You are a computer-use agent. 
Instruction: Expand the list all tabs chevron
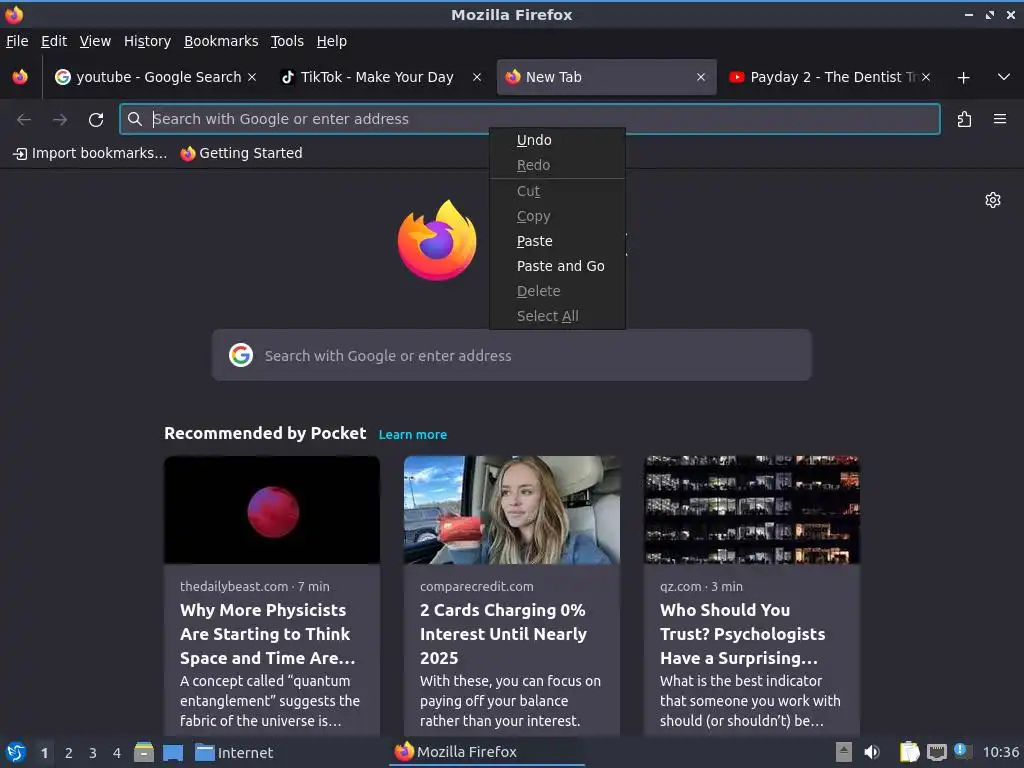1004,77
